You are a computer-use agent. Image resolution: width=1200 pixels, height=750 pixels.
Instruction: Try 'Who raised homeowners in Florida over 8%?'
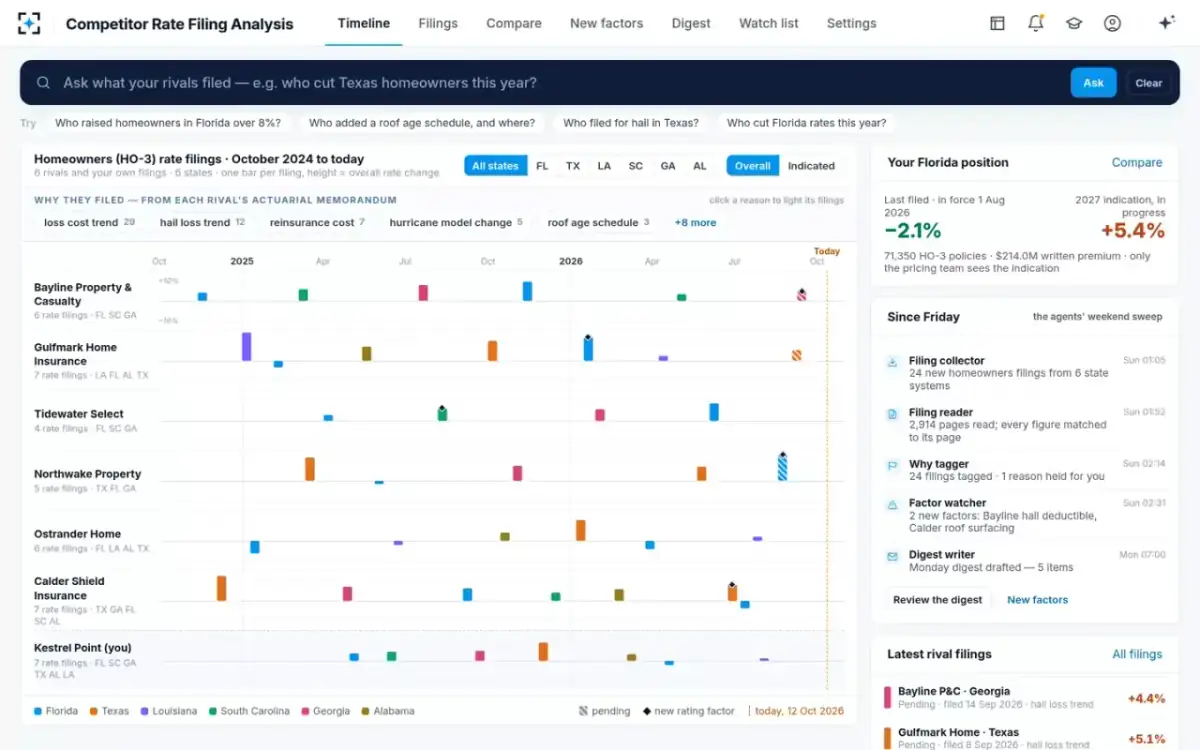(x=167, y=123)
